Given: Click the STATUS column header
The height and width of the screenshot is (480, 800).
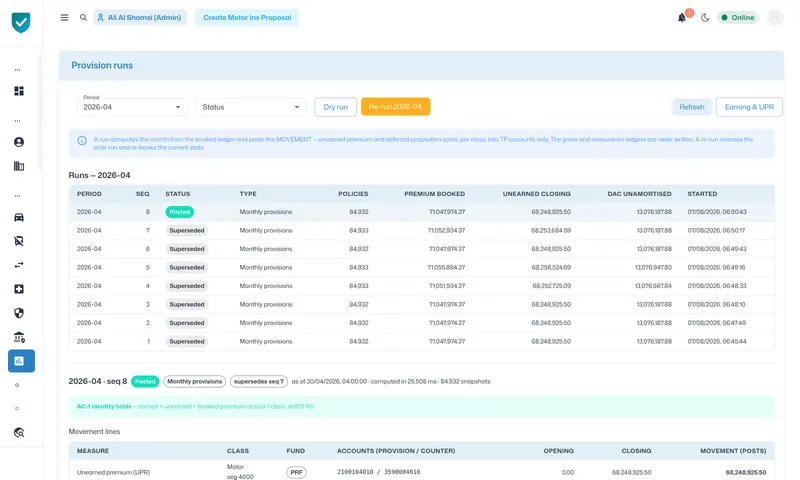Looking at the screenshot, I should (178, 194).
